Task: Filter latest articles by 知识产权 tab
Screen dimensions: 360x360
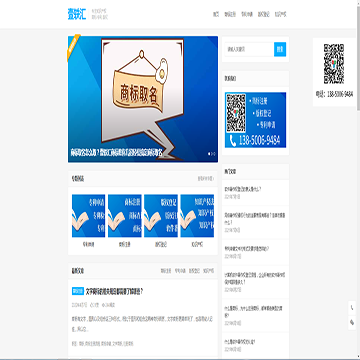Action: click(209, 271)
